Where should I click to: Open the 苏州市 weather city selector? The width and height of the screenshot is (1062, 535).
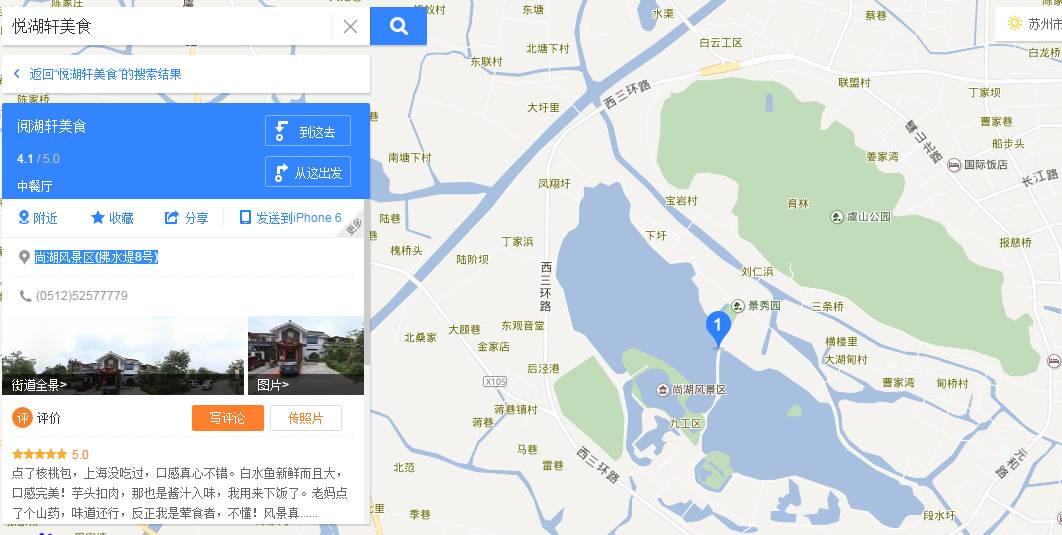[1028, 24]
